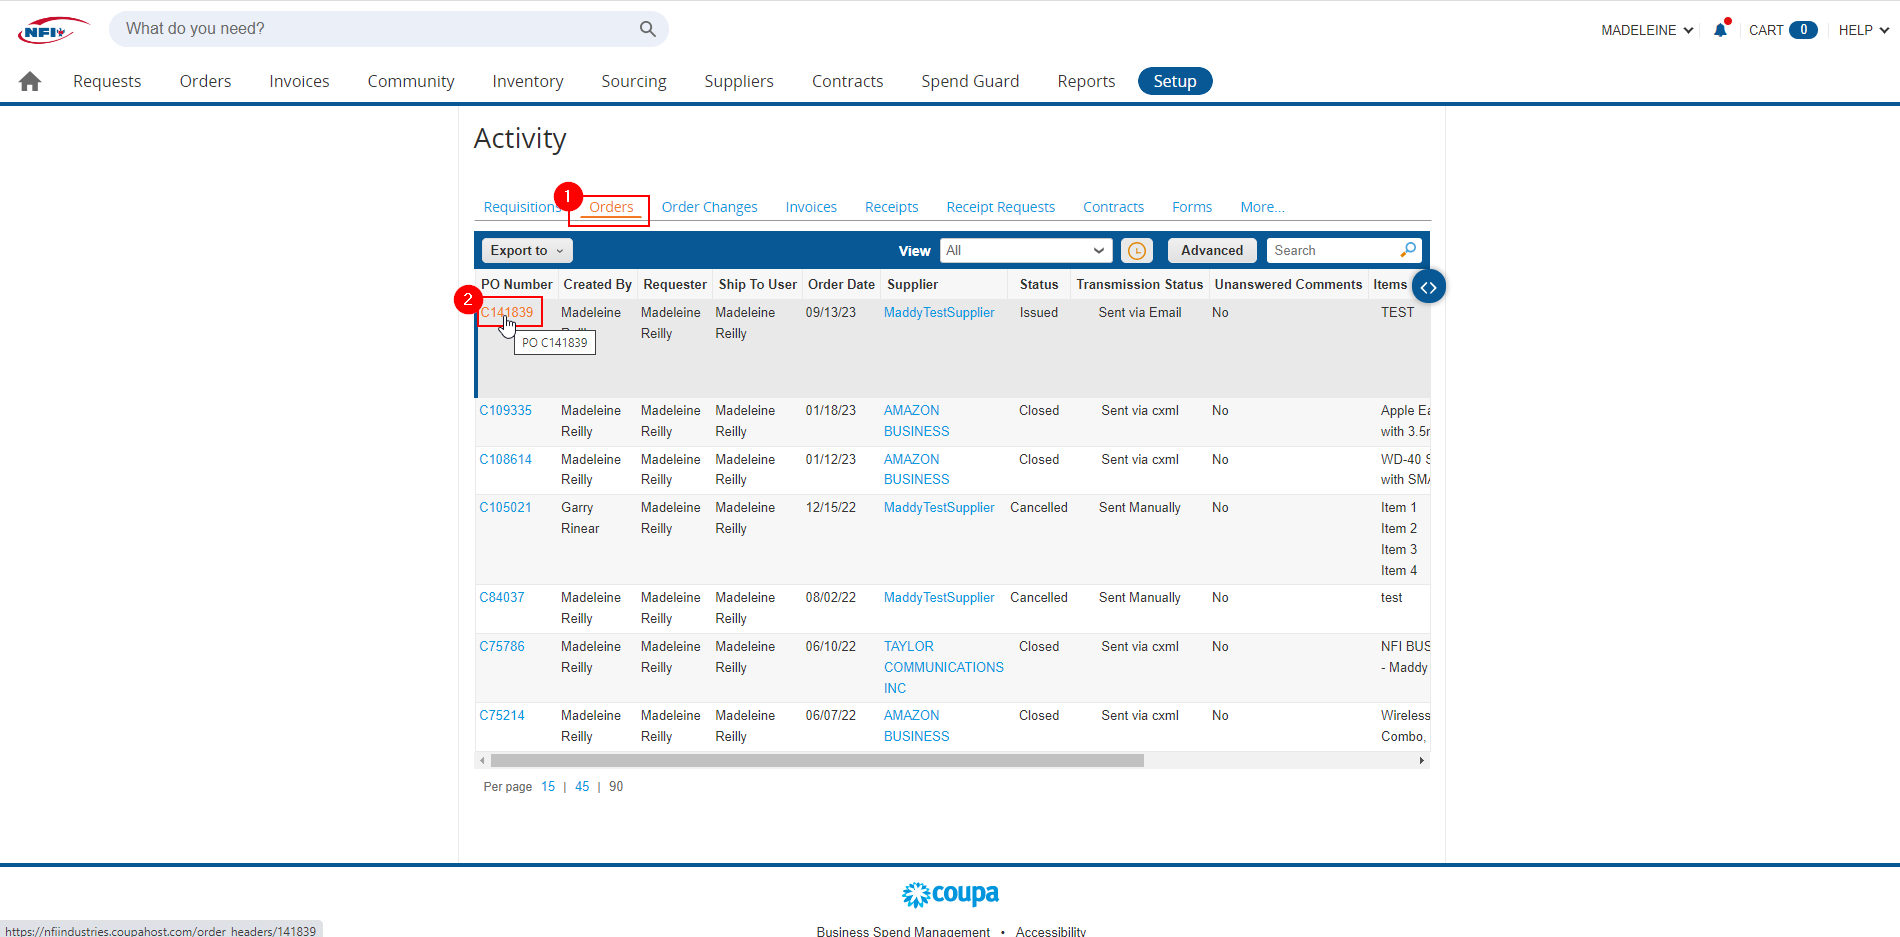Click the horizontal scrollbar left arrow
The height and width of the screenshot is (937, 1900).
coord(482,761)
